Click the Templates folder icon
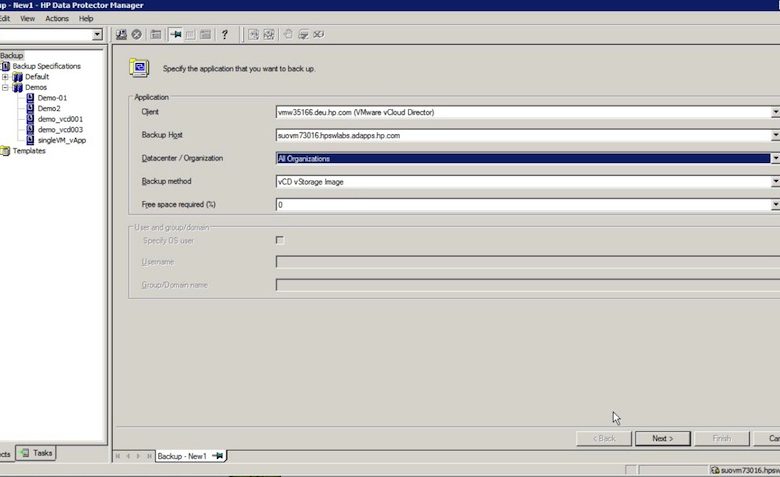This screenshot has height=477, width=780. (5, 151)
